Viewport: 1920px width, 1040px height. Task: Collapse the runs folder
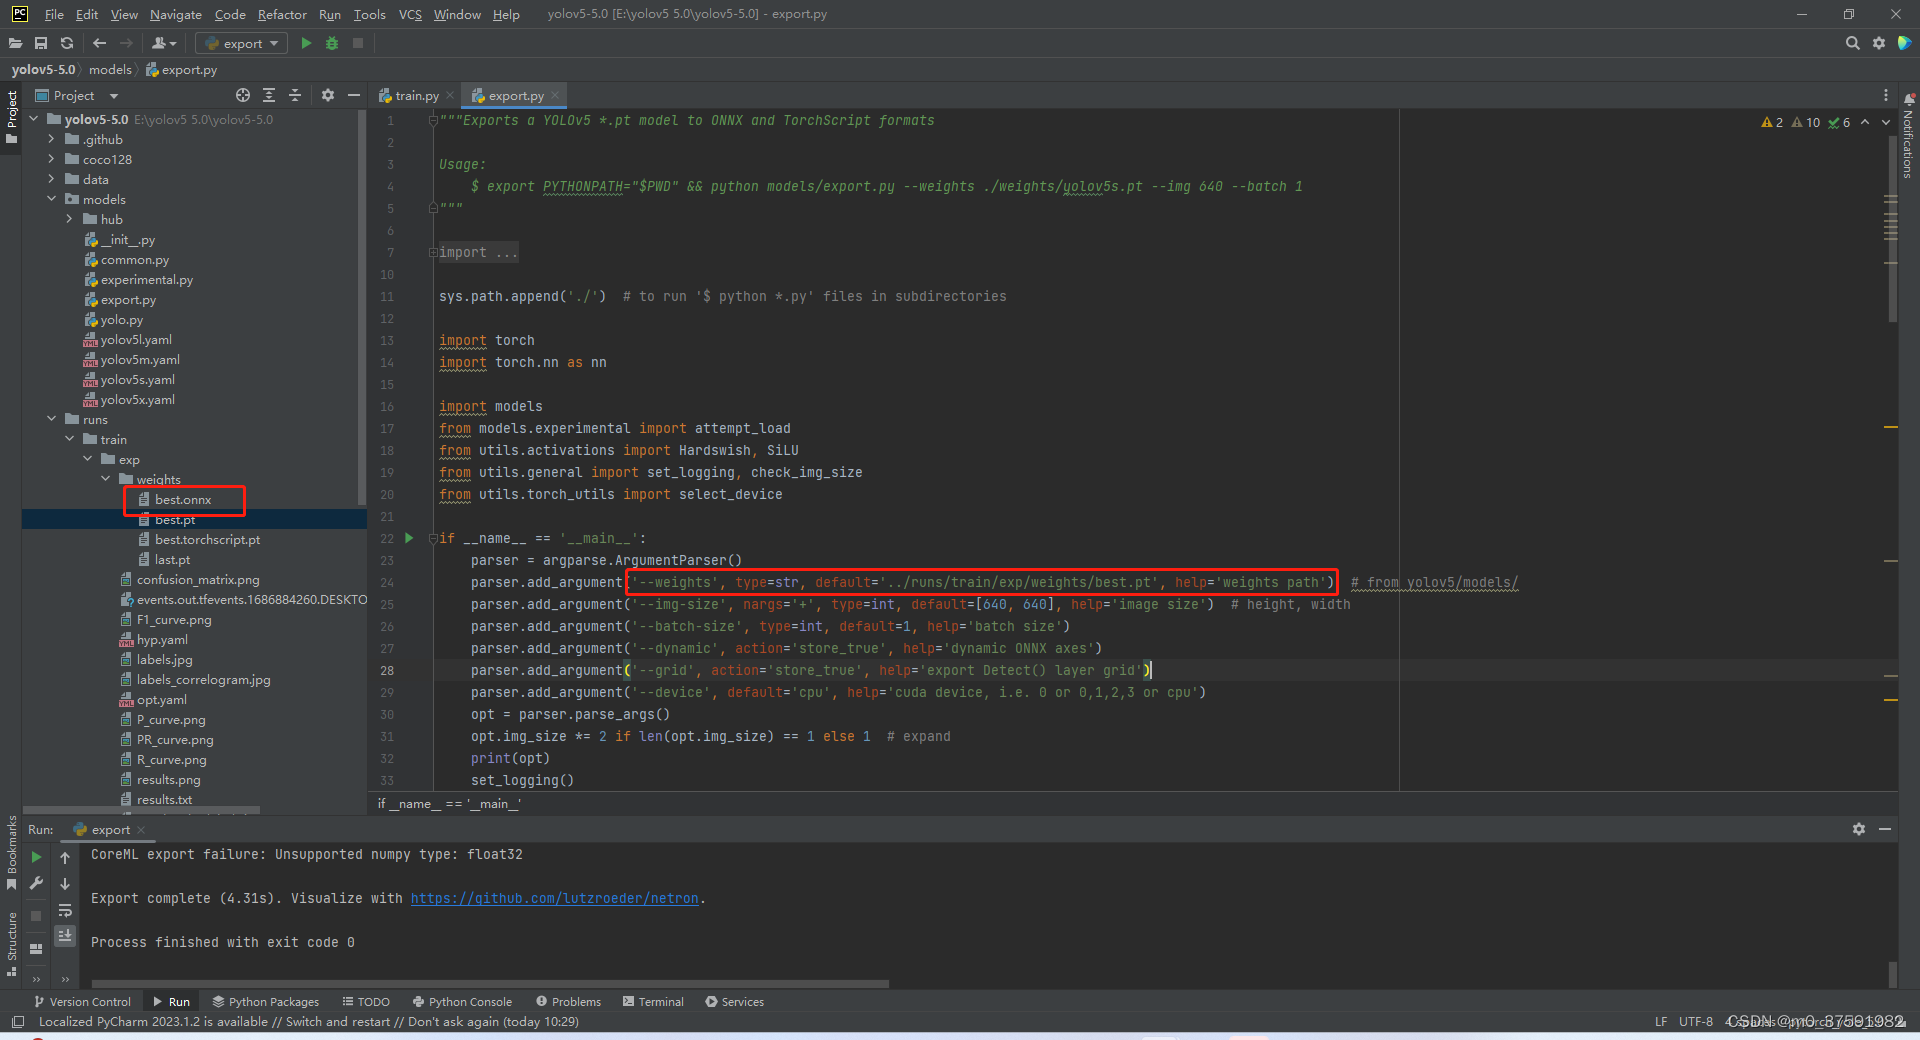(51, 419)
